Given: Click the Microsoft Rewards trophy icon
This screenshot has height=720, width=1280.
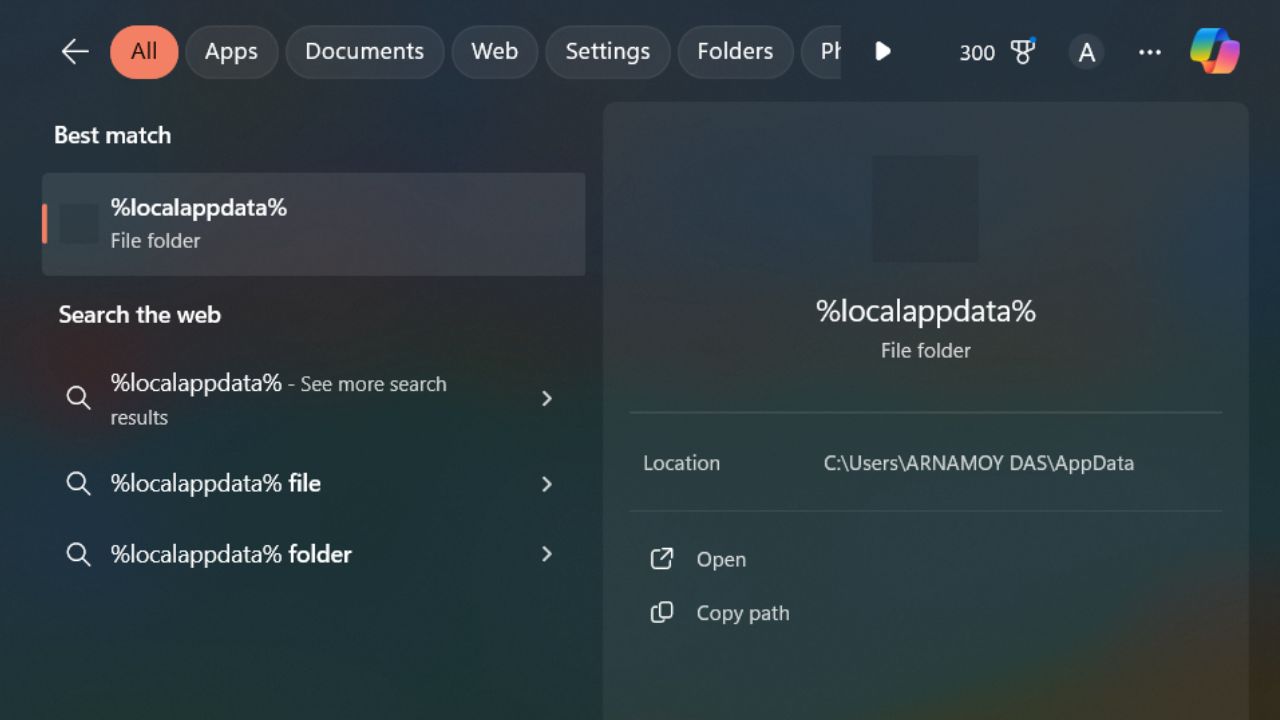Looking at the screenshot, I should pos(1022,52).
